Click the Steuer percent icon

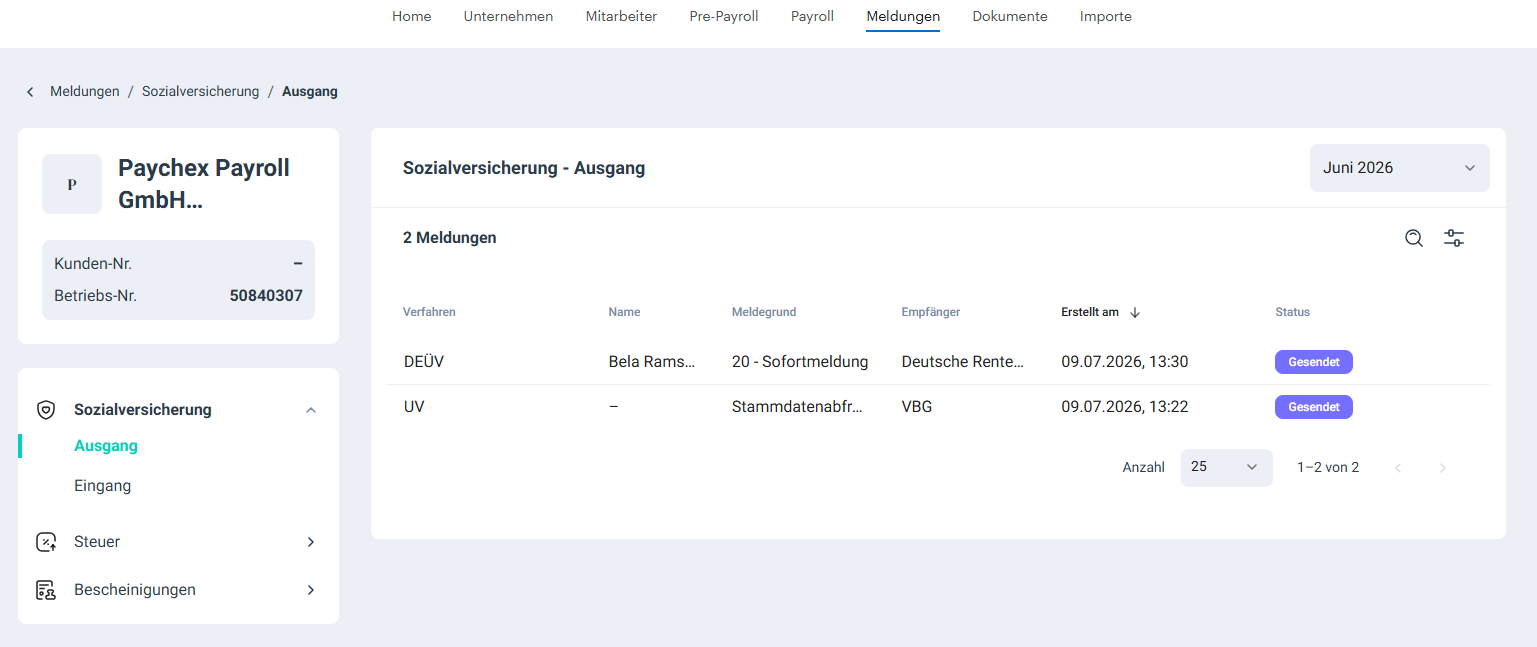[x=46, y=542]
